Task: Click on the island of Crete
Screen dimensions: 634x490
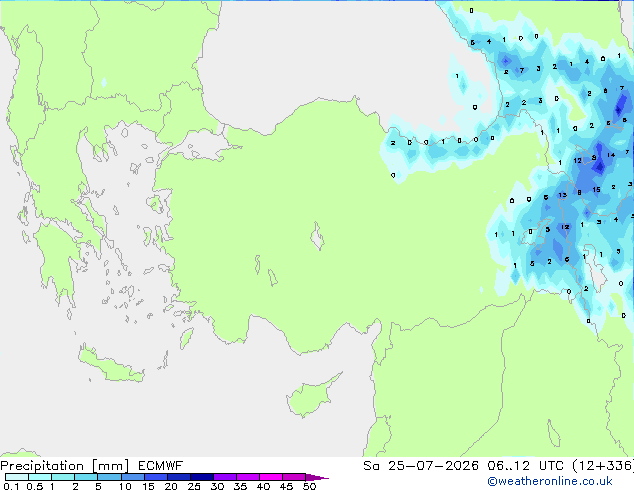Action: click(109, 366)
